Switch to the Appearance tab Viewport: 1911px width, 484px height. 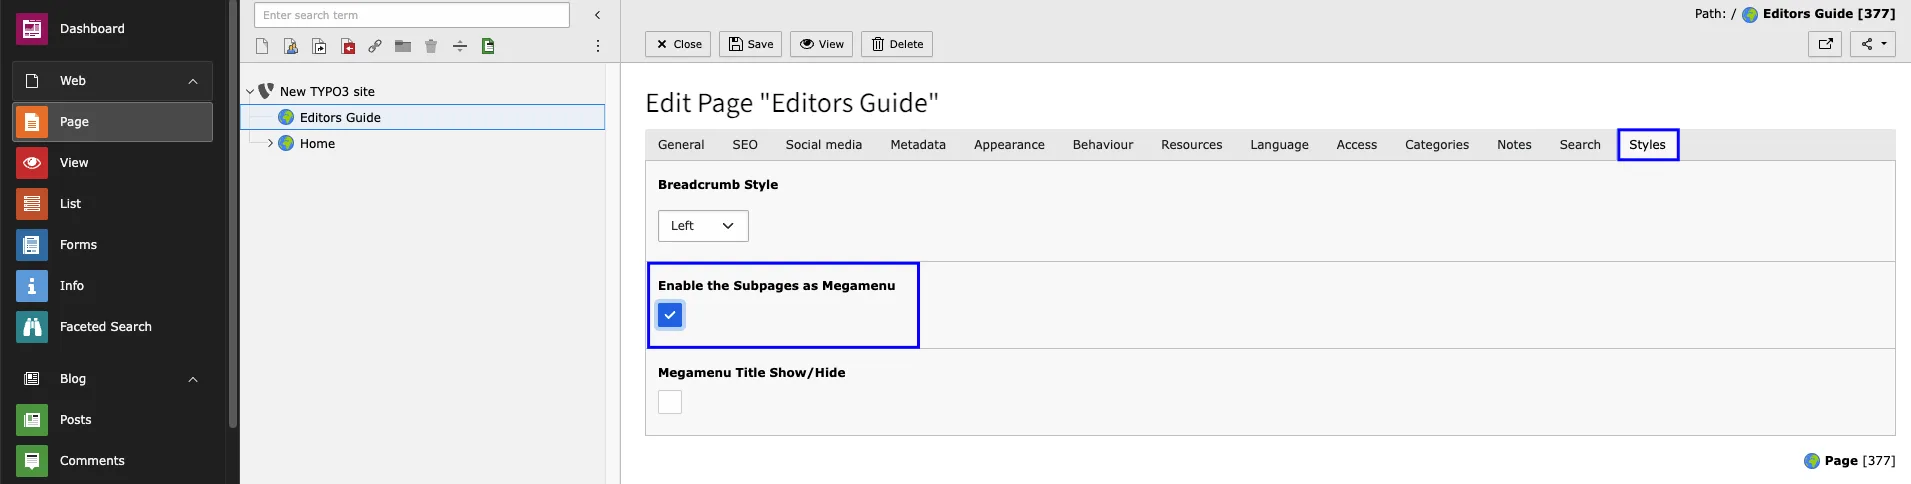[x=1009, y=145]
